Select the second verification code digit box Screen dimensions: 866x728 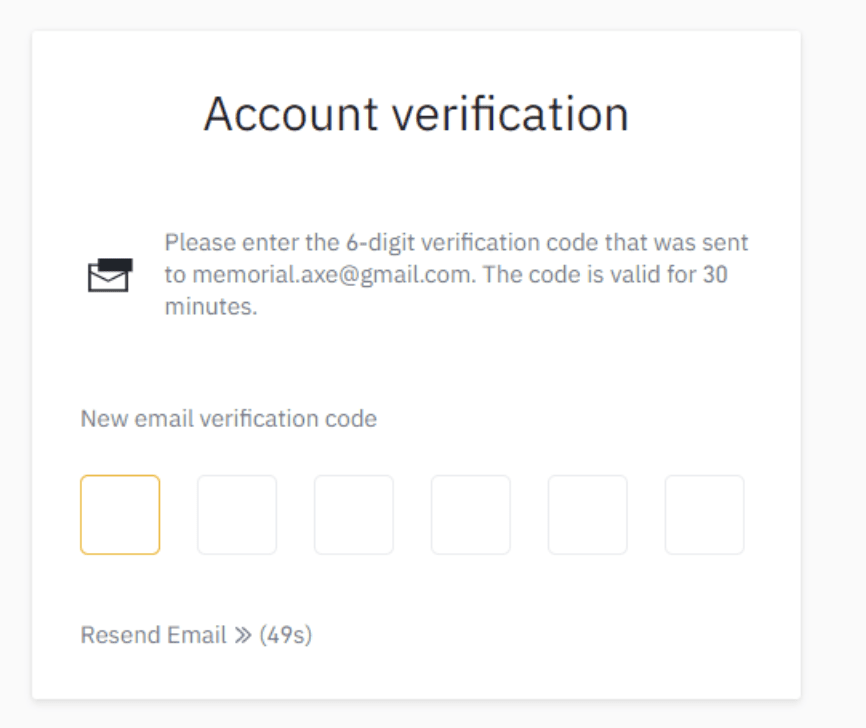237,514
